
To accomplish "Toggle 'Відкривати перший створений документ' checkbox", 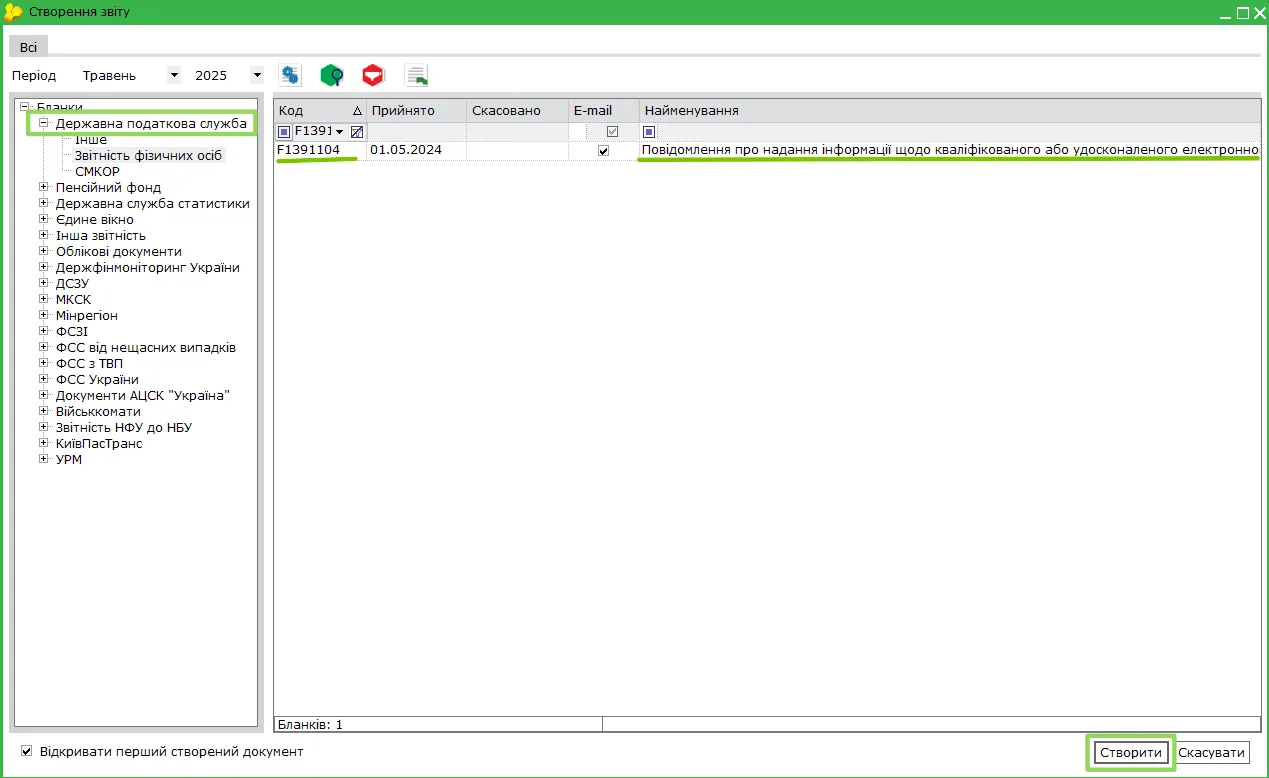I will pyautogui.click(x=27, y=751).
